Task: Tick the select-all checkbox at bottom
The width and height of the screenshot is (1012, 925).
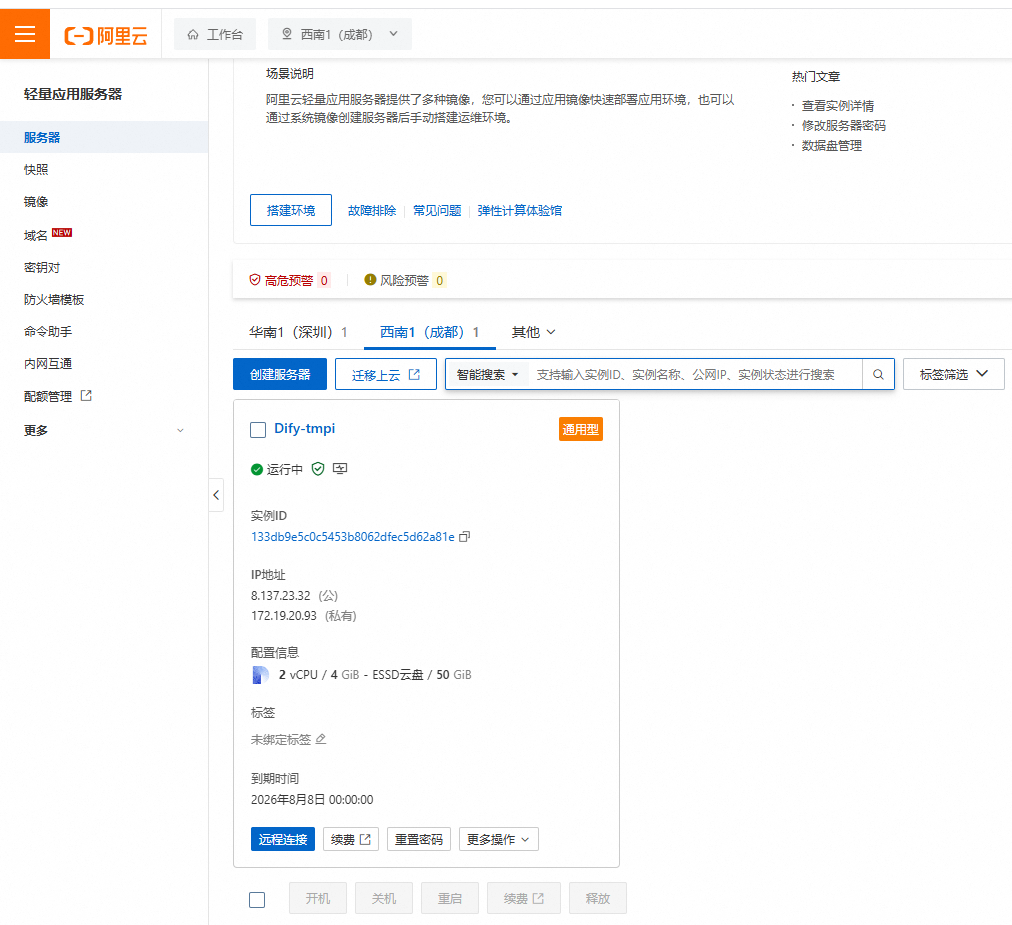Action: 257,899
